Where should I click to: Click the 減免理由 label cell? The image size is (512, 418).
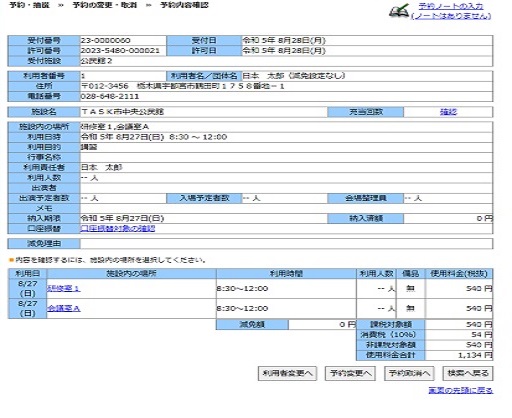coord(44,244)
